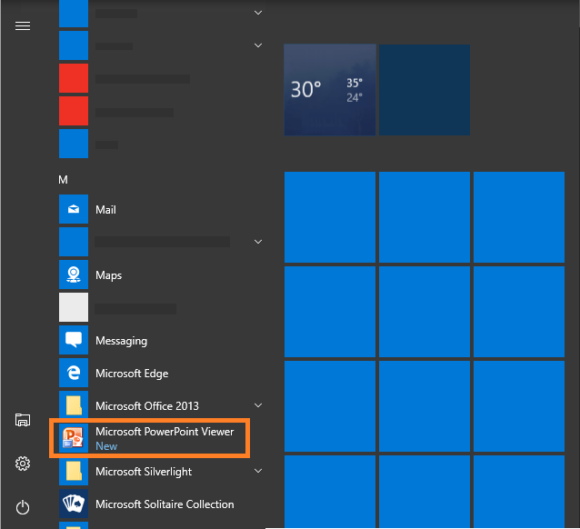Select Microsoft Solitaire Collection entry text

165,504
